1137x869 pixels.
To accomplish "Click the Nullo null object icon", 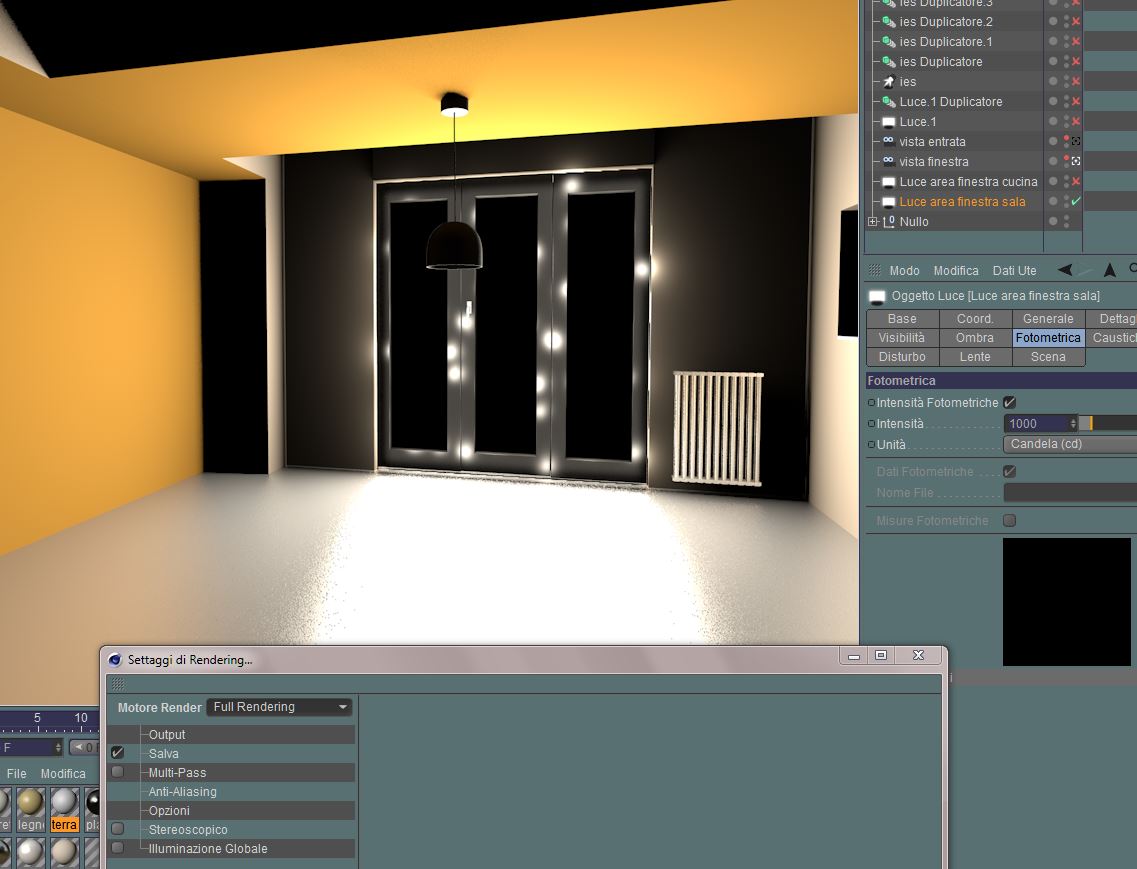I will [889, 222].
